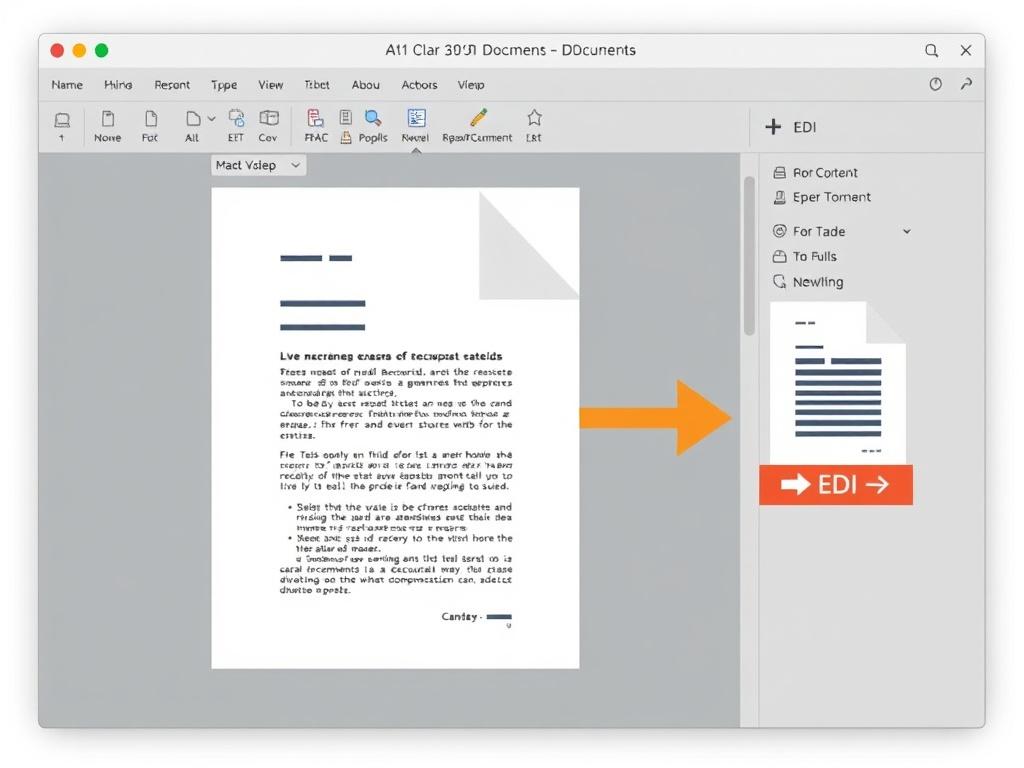
Task: Click the pencil Comment tool icon
Action: pyautogui.click(x=478, y=118)
